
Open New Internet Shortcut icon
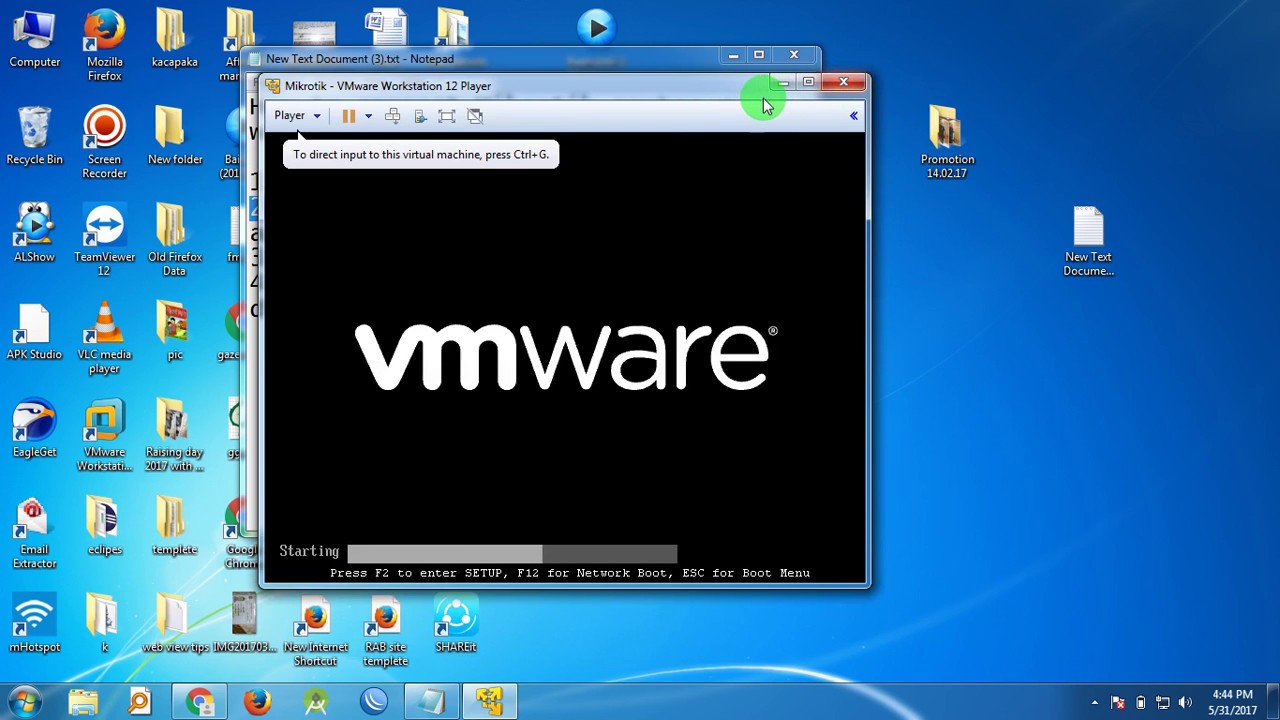point(315,631)
